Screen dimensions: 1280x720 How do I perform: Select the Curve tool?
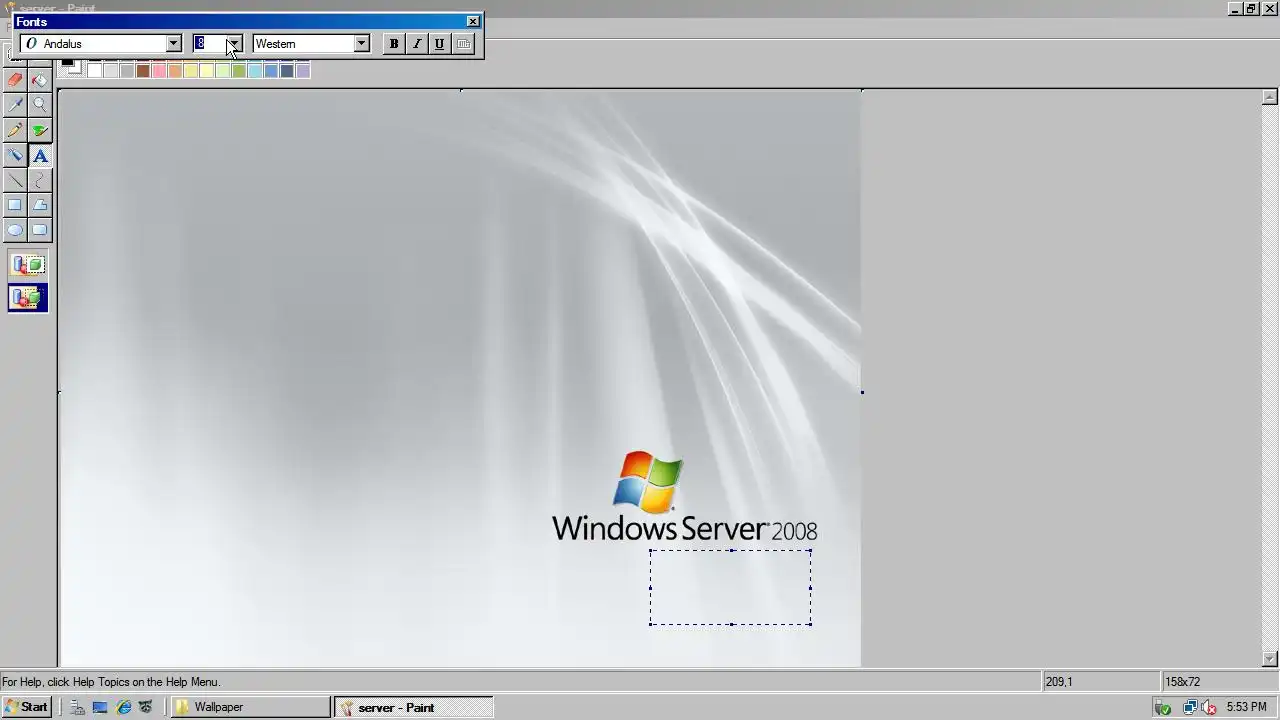point(40,180)
